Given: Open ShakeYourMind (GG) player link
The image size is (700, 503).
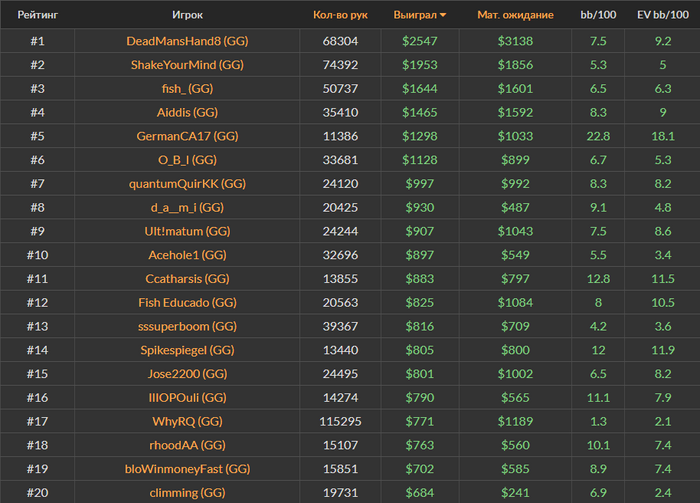Looking at the screenshot, I should click(x=188, y=65).
